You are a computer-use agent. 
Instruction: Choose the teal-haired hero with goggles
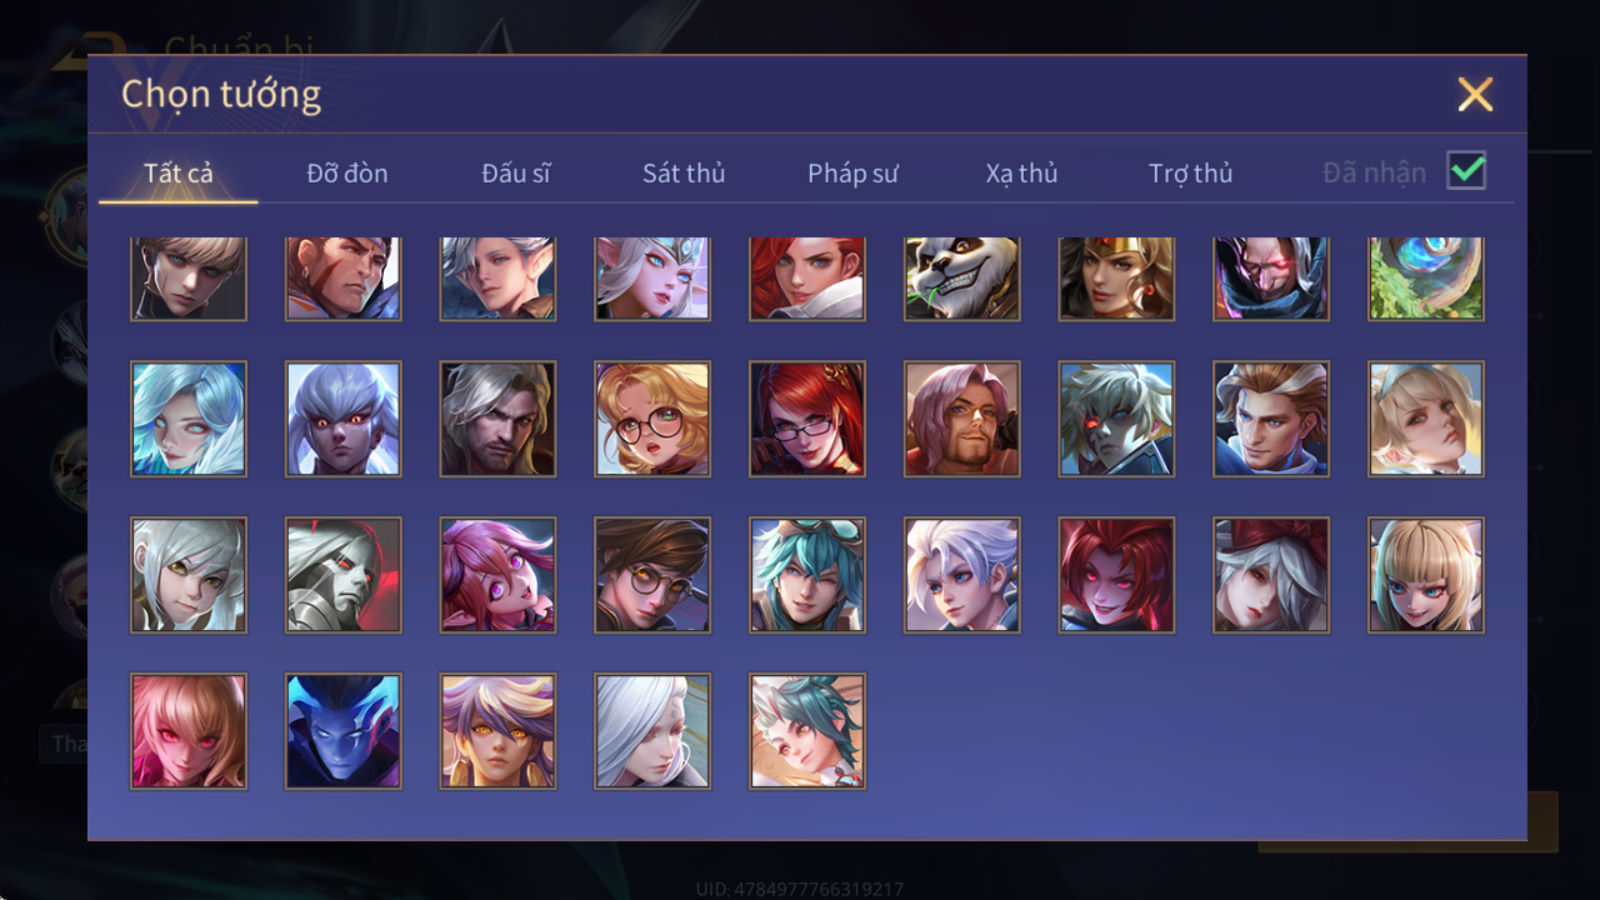(807, 575)
